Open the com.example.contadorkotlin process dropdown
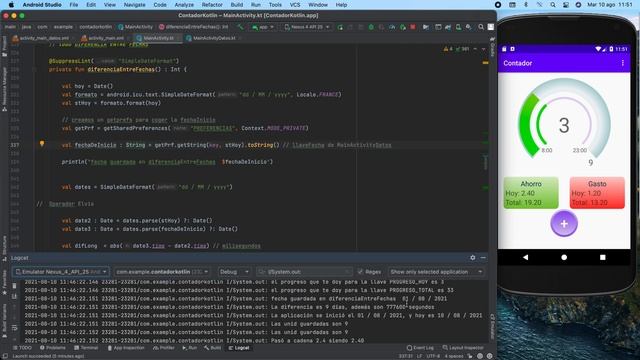Screen dimensions: 640x360 (162, 271)
